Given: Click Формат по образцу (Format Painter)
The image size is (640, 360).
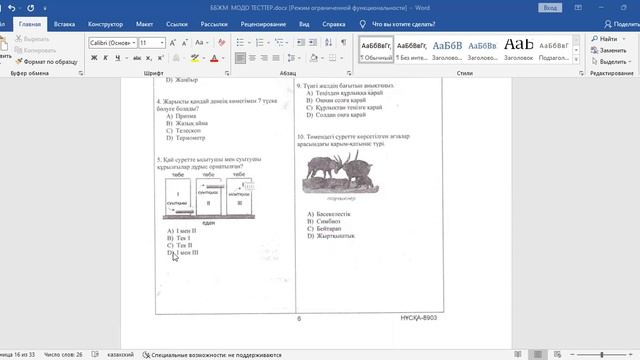Looking at the screenshot, I should pyautogui.click(x=47, y=62).
